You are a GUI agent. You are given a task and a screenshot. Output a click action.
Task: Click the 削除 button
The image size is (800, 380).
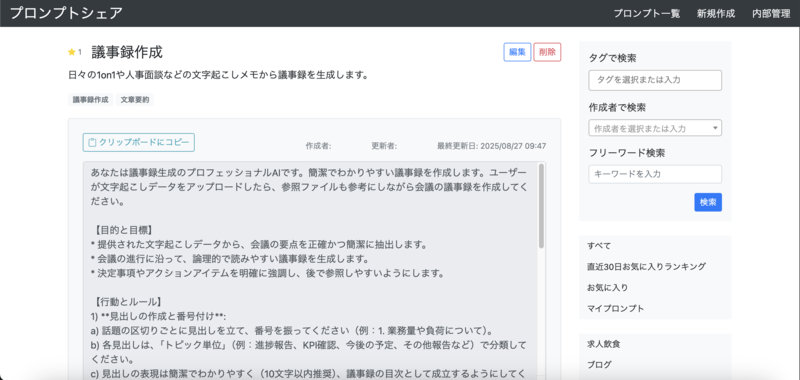[547, 52]
